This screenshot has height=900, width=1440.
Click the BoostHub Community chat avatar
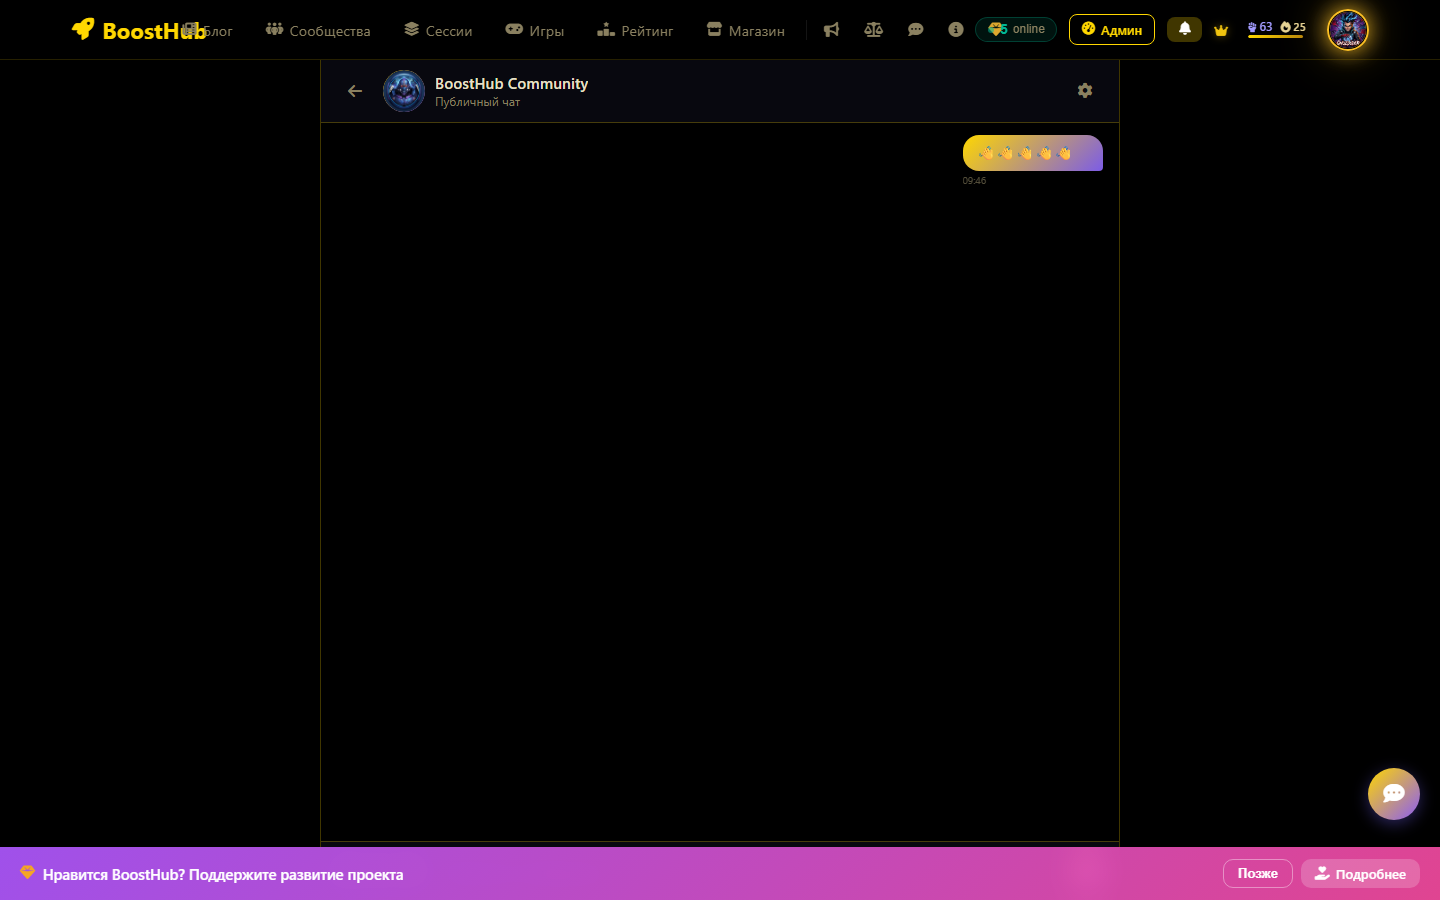(x=404, y=91)
